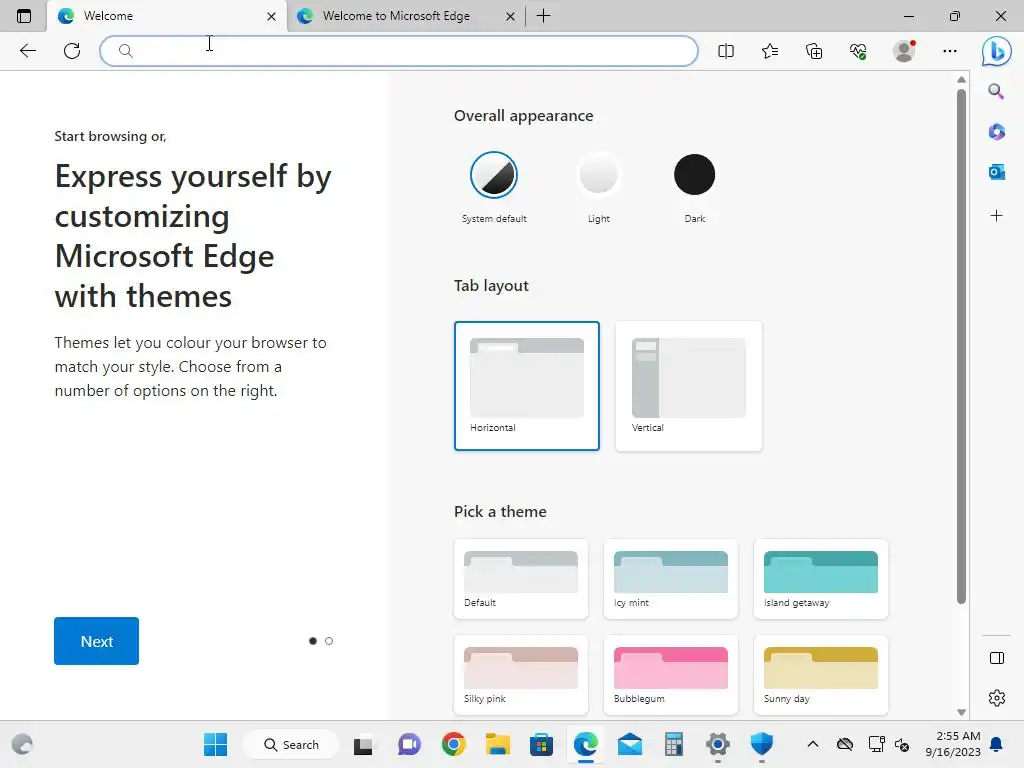Open a new tab with plus

(543, 16)
